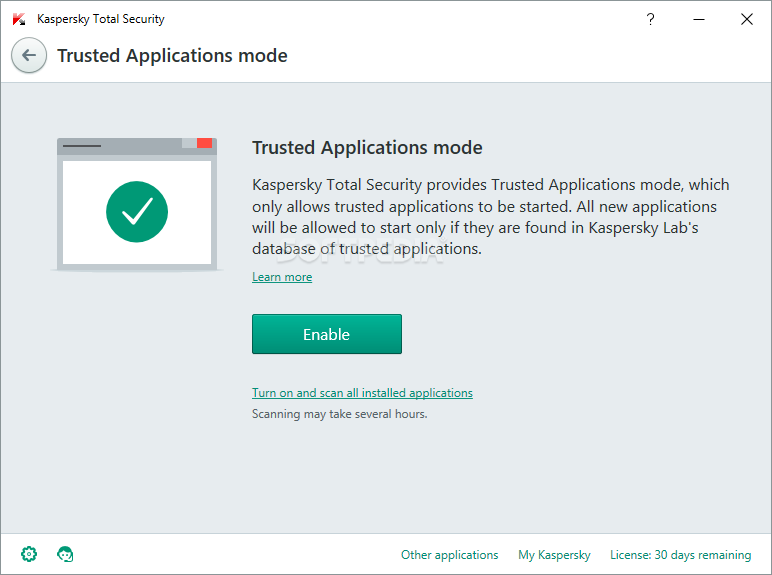
Task: Click the red square in window illustration
Action: (204, 143)
